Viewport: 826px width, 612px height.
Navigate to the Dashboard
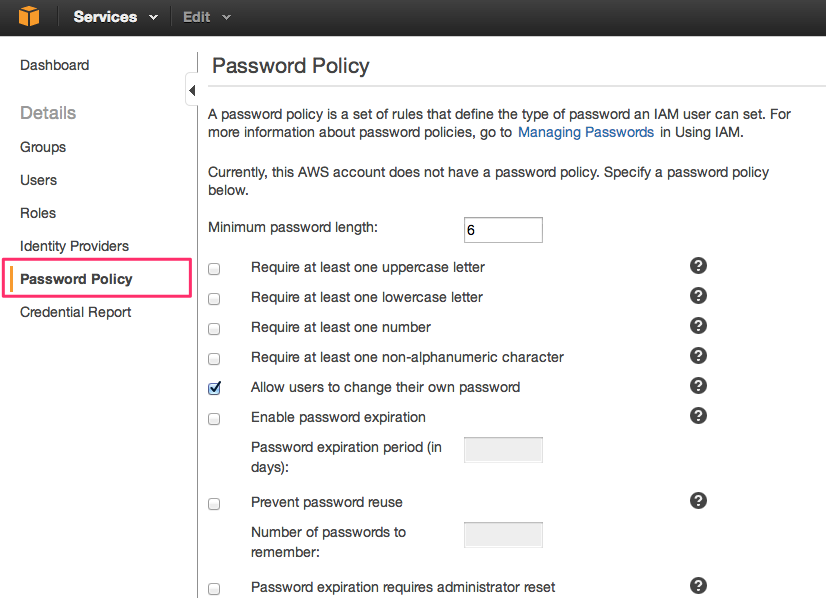tap(54, 65)
